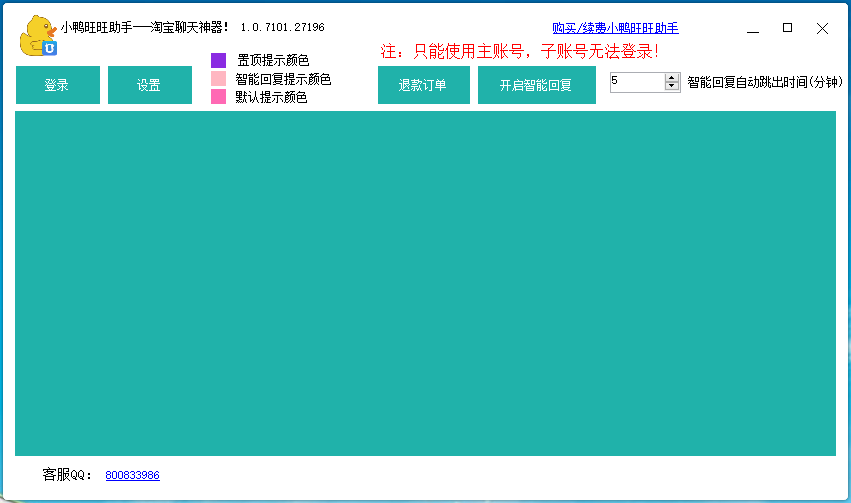
Task: Decrease the minutes with the down spinner arrow
Action: coord(672,87)
